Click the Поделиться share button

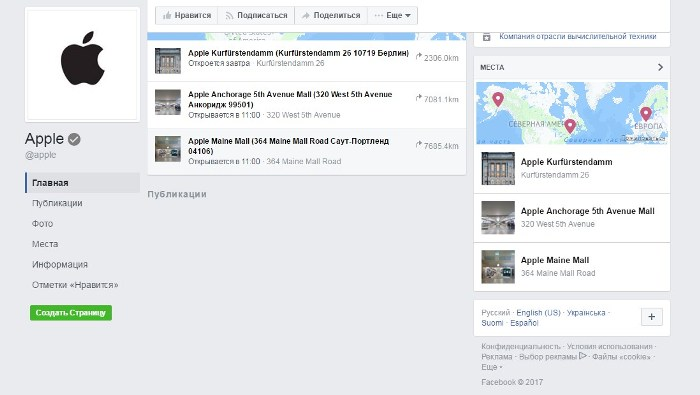pos(331,15)
